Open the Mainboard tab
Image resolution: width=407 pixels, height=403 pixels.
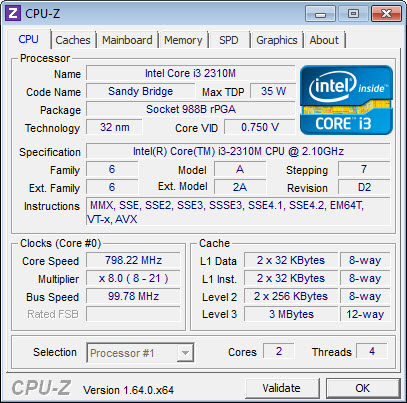(127, 40)
